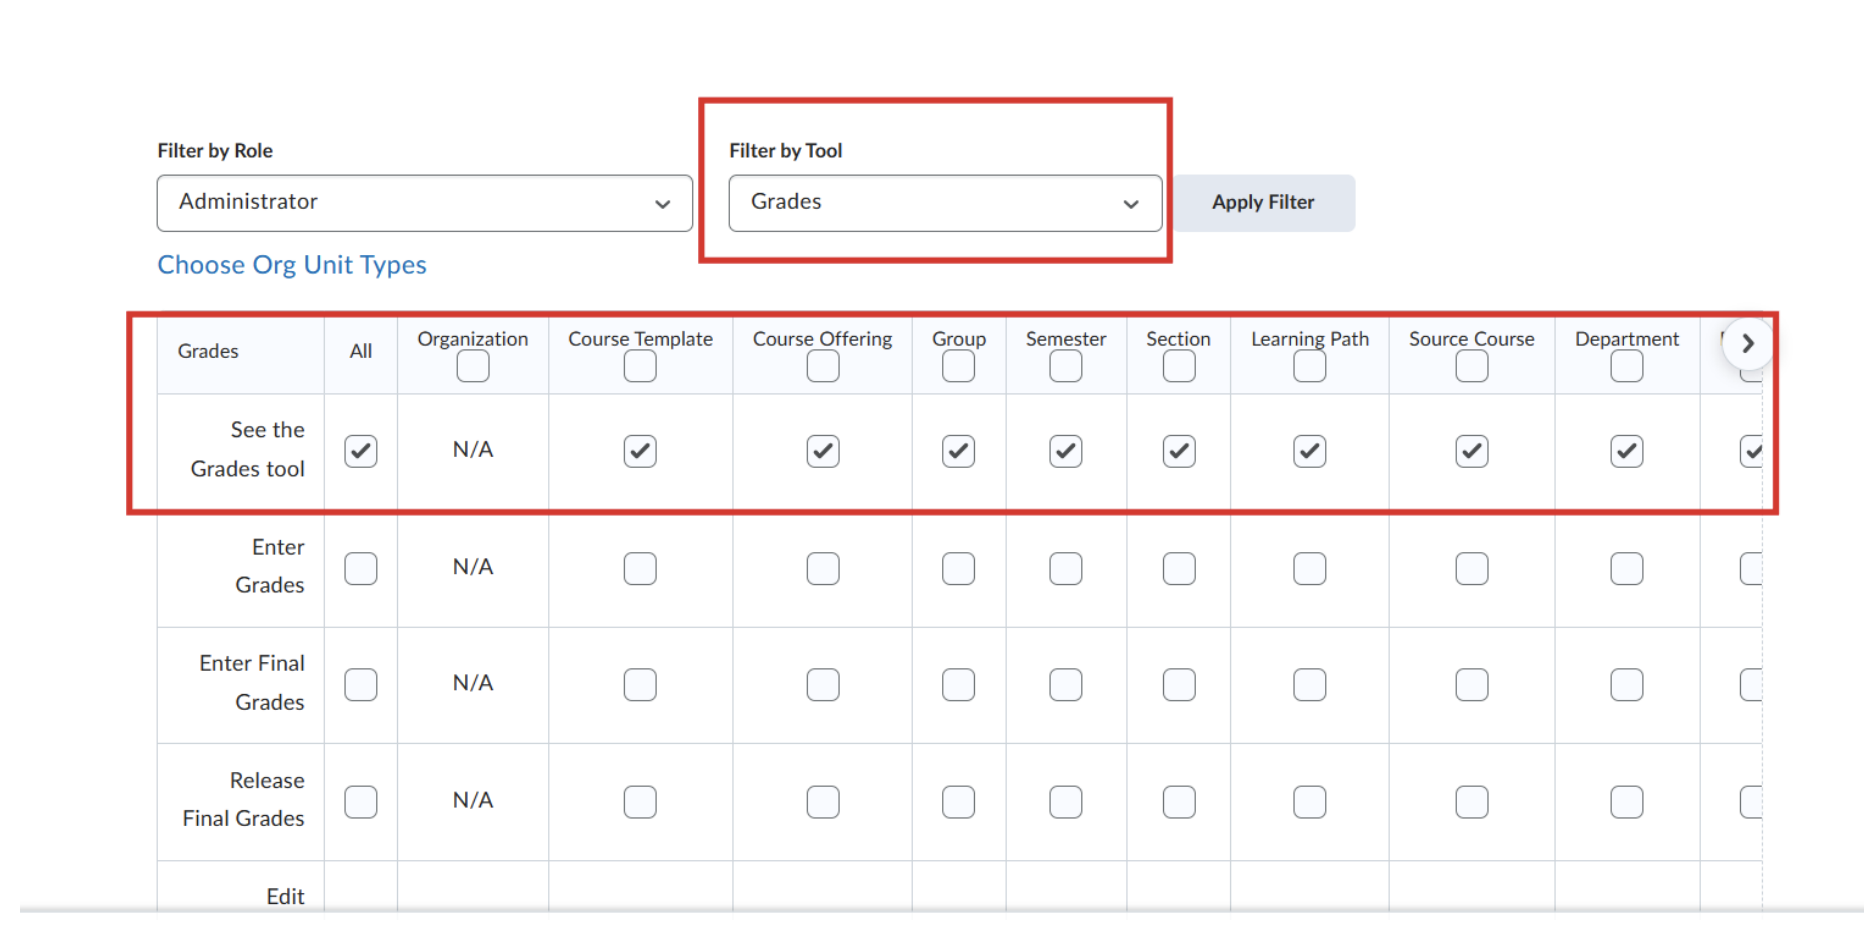Click N/A in Enter Grades Organization cell
The height and width of the screenshot is (928, 1864).
click(473, 567)
